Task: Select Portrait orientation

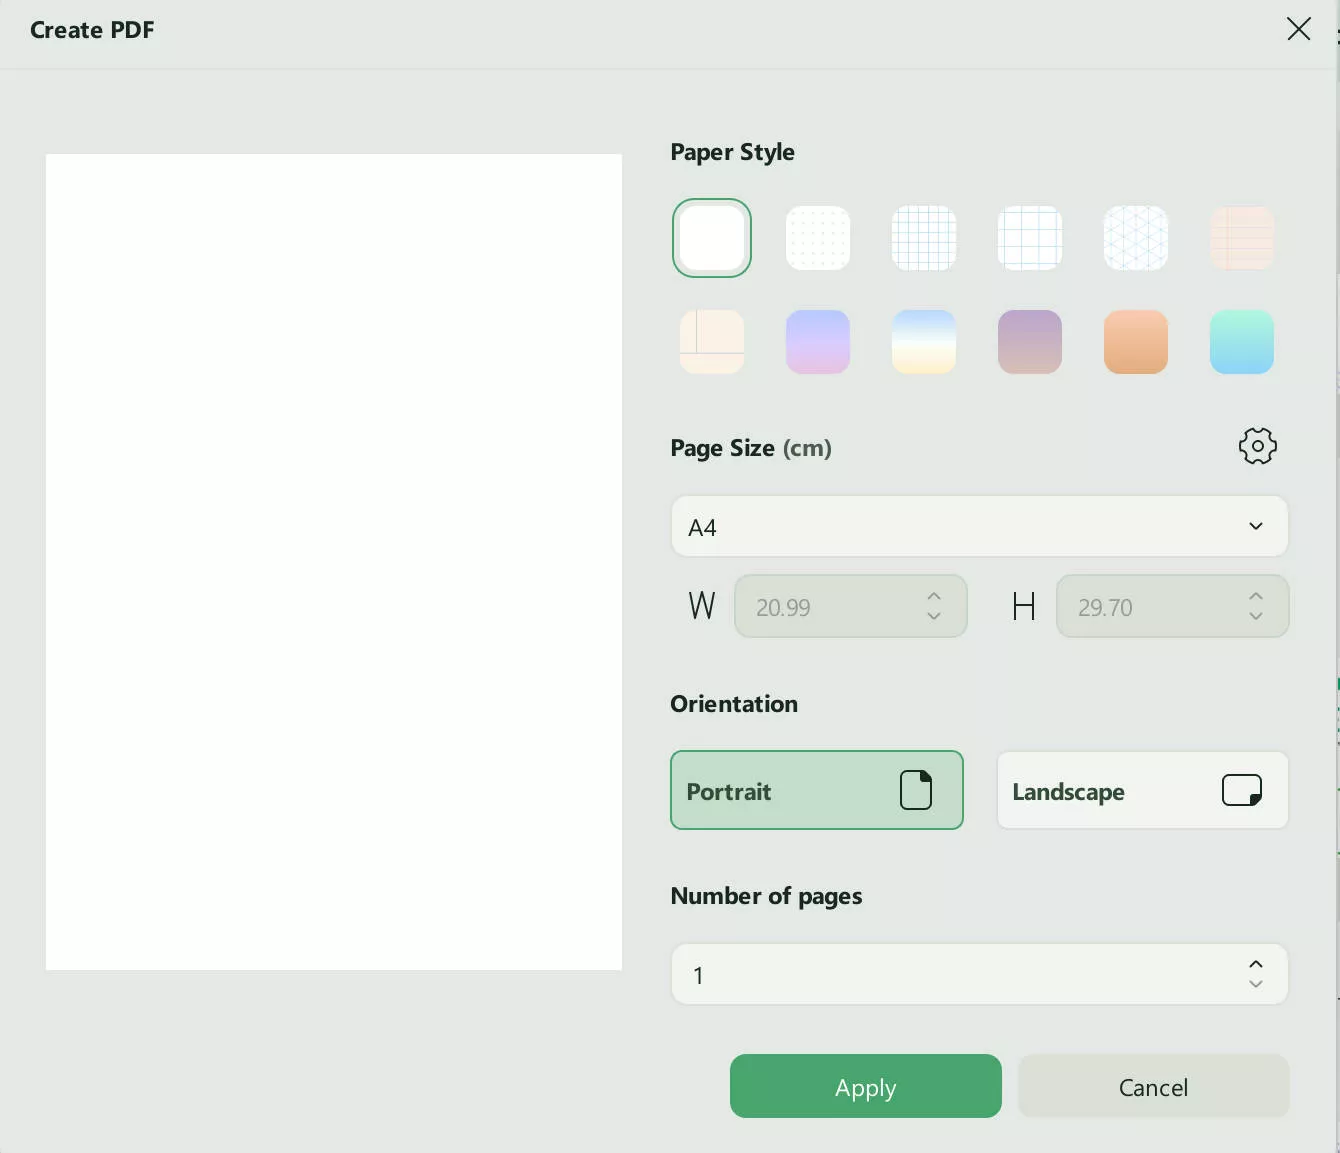Action: pos(816,790)
